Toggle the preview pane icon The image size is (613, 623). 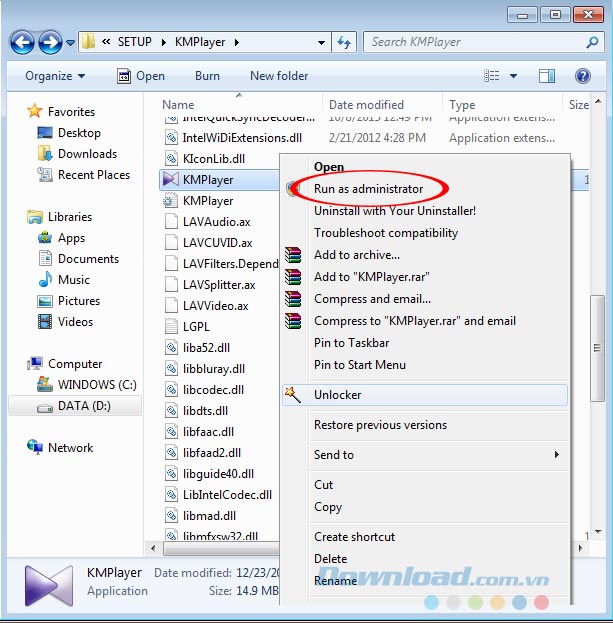click(547, 76)
